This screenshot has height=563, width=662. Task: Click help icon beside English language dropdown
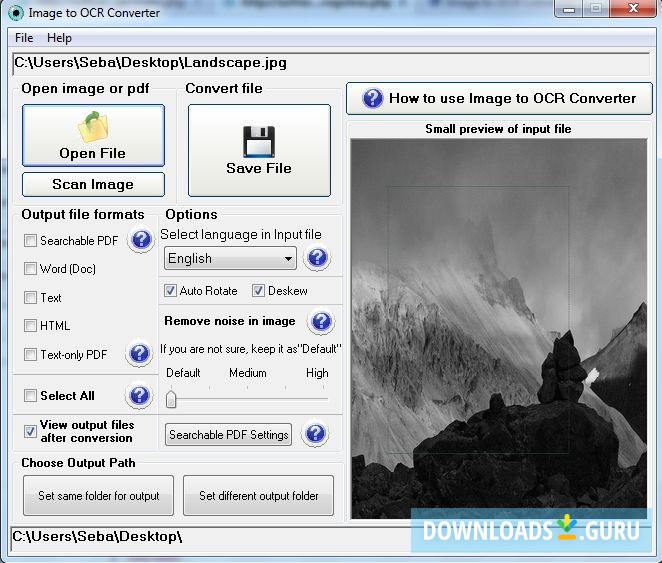[317, 257]
